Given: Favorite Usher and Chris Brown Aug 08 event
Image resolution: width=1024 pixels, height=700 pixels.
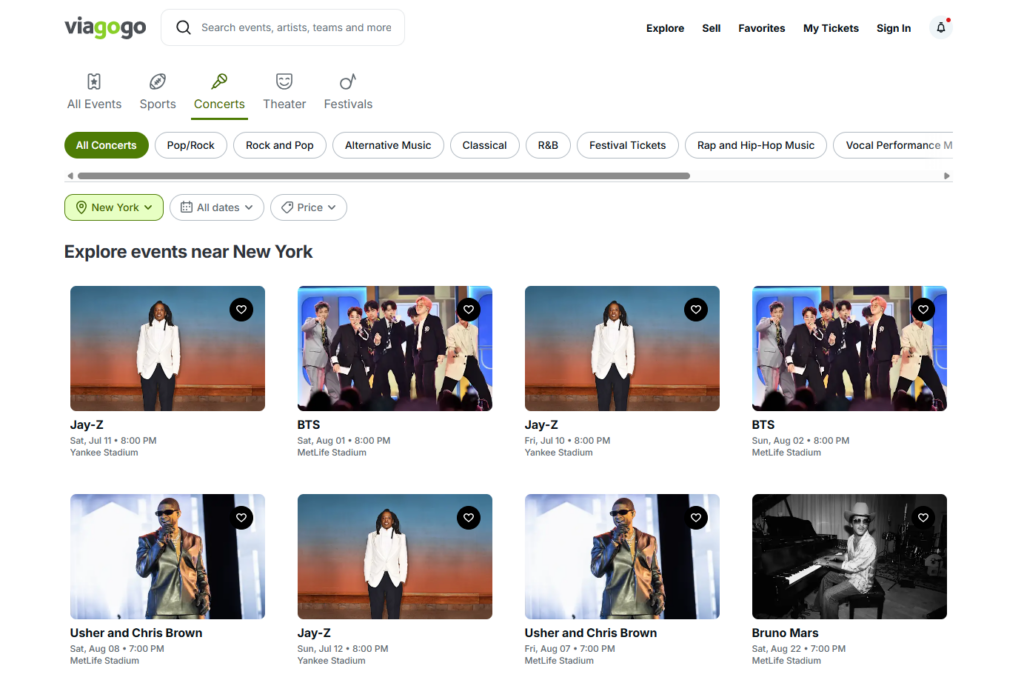Looking at the screenshot, I should point(241,518).
